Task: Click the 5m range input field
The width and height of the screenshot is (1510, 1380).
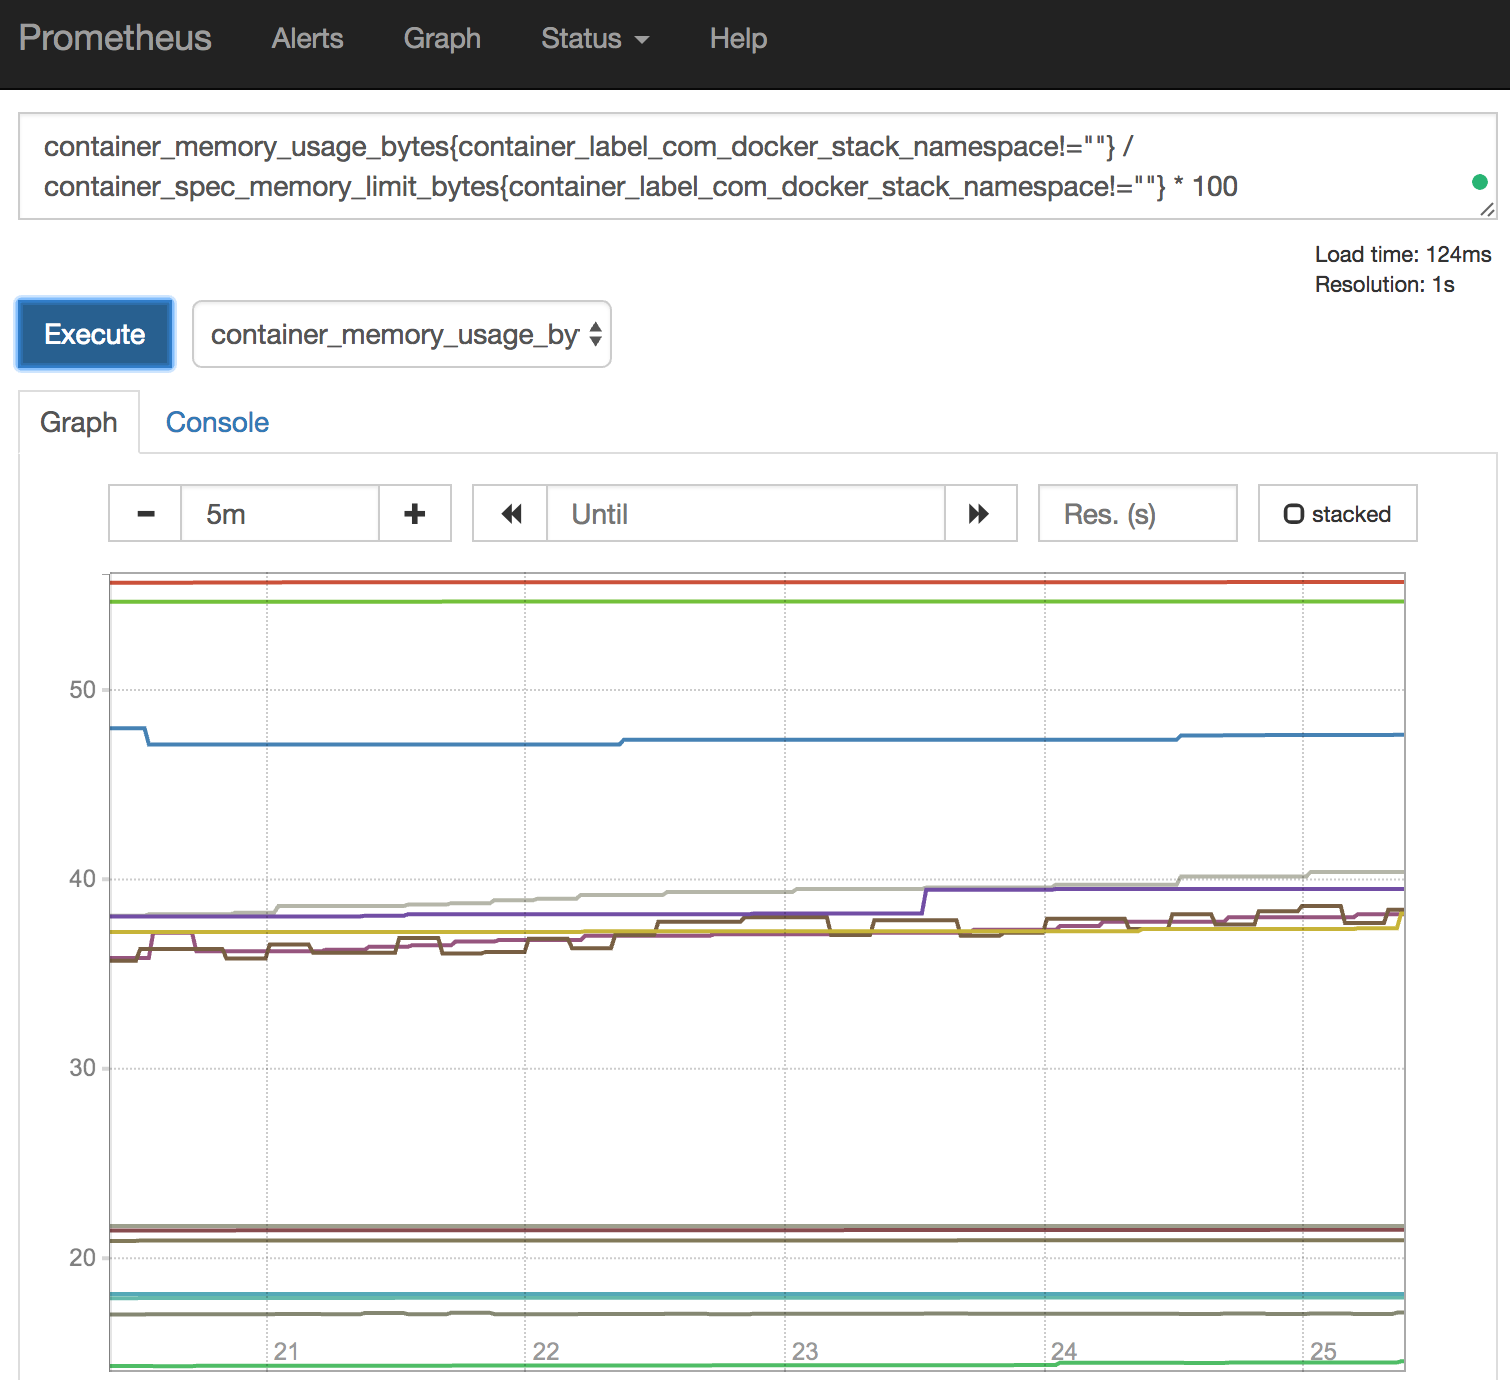Action: tap(279, 514)
